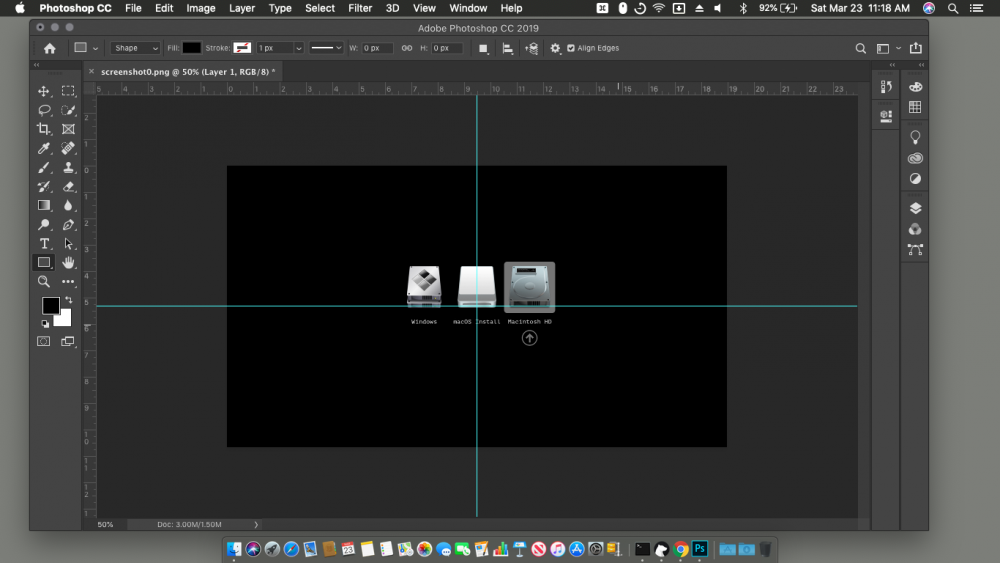Open the Layers panel icon

tap(915, 208)
